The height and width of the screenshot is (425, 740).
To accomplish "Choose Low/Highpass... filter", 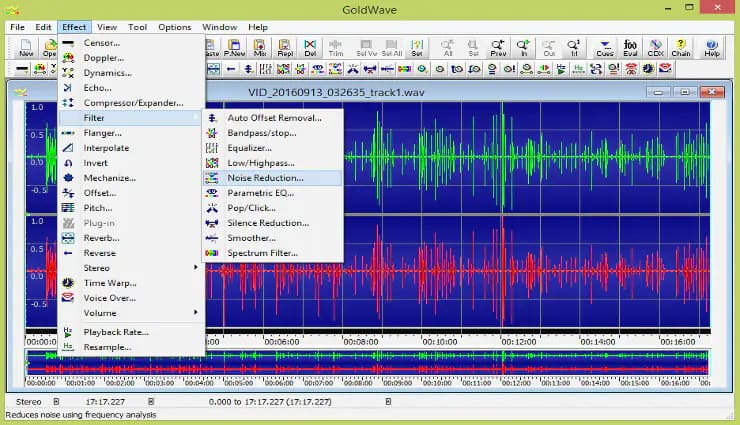I will tap(272, 163).
